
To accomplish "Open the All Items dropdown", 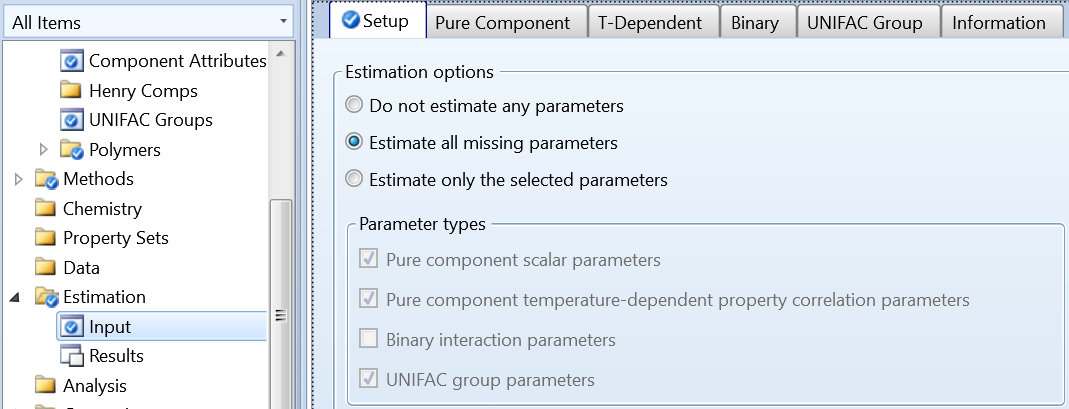I will coord(284,21).
